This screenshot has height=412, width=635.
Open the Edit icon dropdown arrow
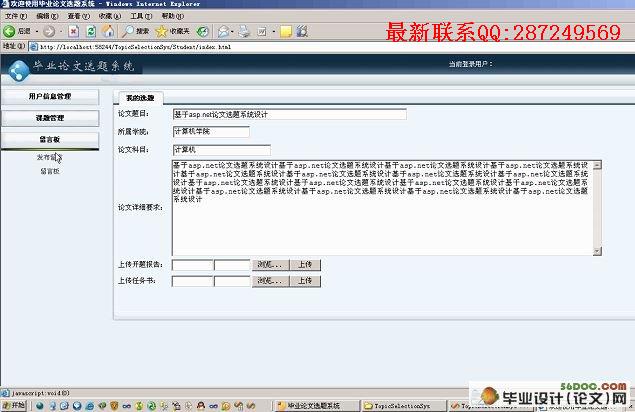click(x=273, y=31)
